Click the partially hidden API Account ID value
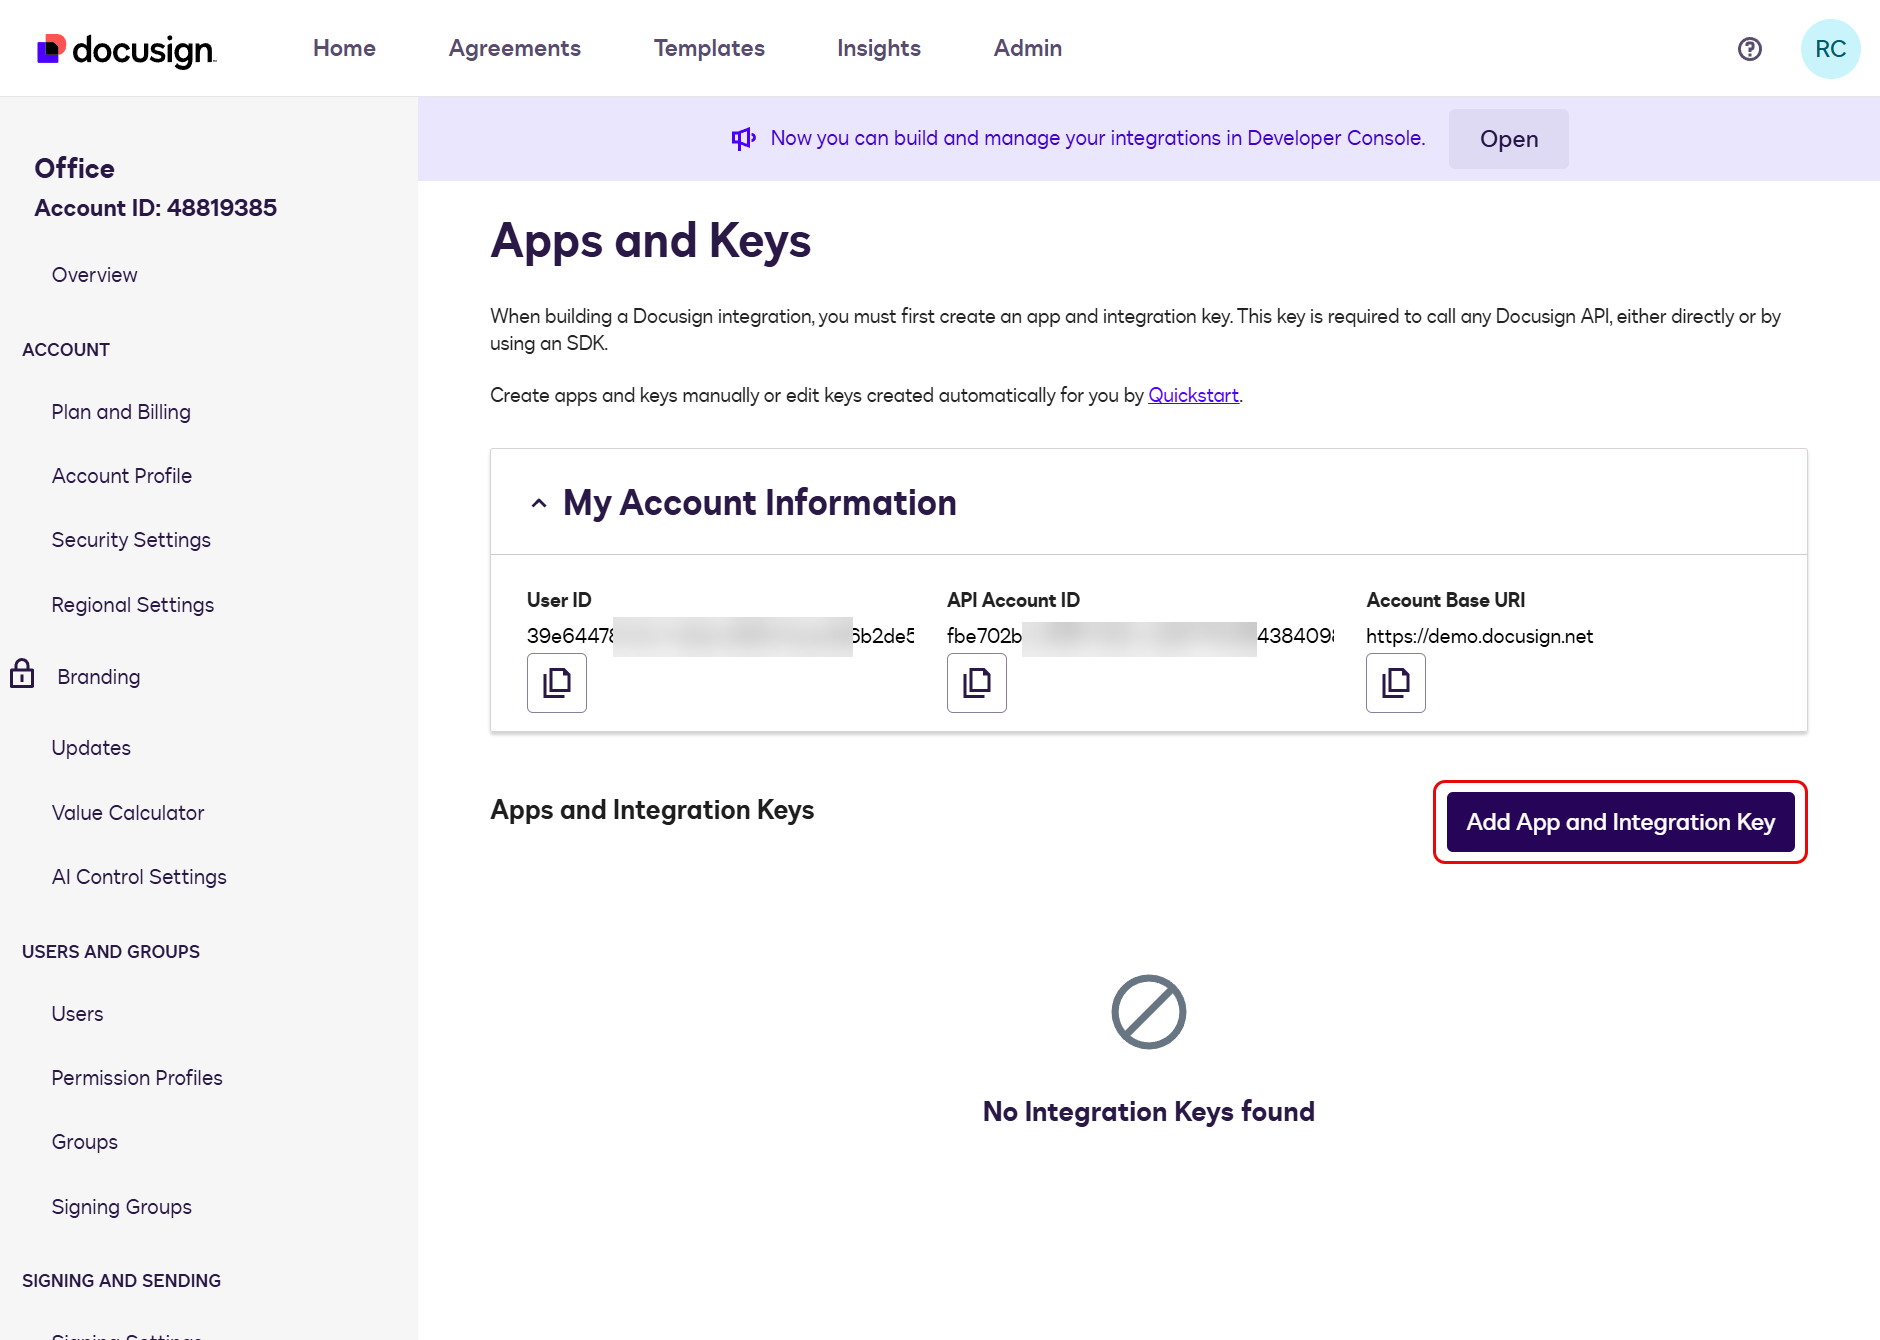Screen dimensions: 1880x1340 (x=1140, y=636)
